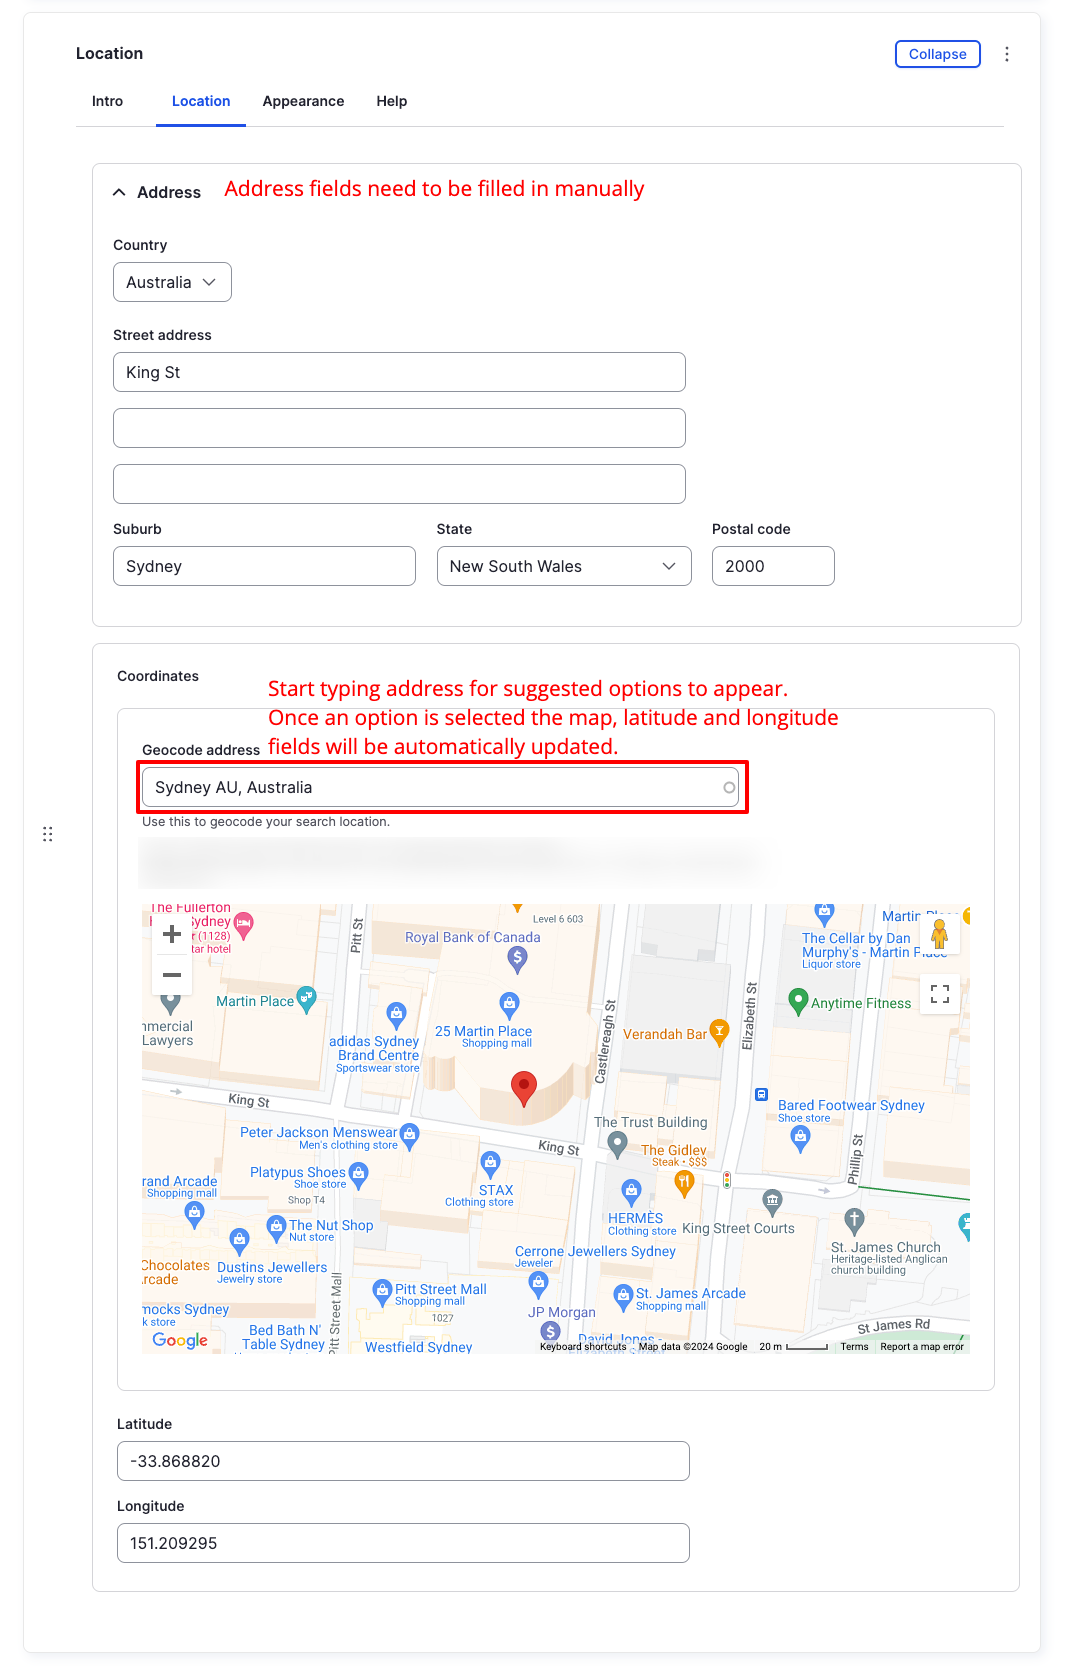This screenshot has width=1081, height=1666.
Task: Click Peter Jackson Menswear map pin
Action: coord(410,1137)
